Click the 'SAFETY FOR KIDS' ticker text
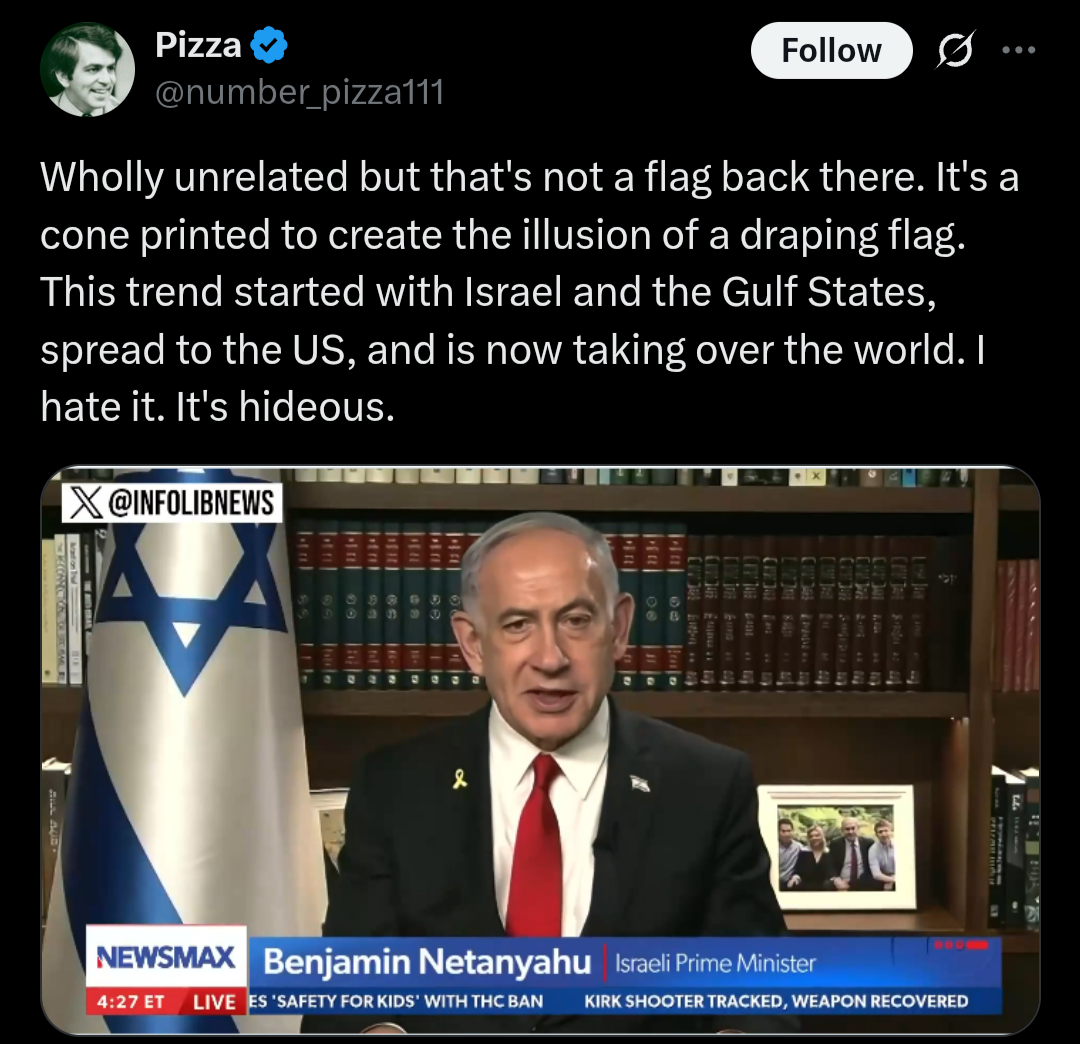The width and height of the screenshot is (1080, 1044). click(x=395, y=1001)
